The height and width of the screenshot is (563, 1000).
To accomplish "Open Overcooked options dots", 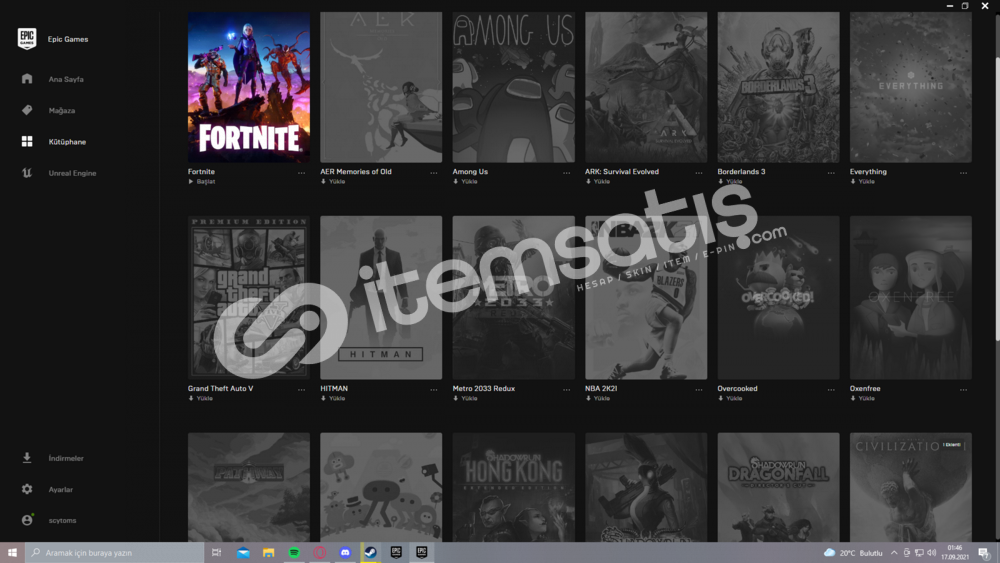I will pyautogui.click(x=831, y=390).
